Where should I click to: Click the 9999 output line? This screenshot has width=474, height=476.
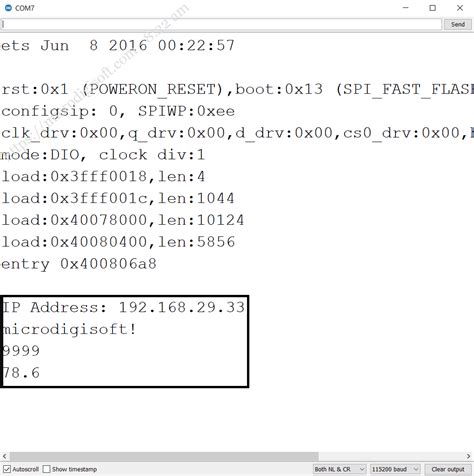point(21,351)
